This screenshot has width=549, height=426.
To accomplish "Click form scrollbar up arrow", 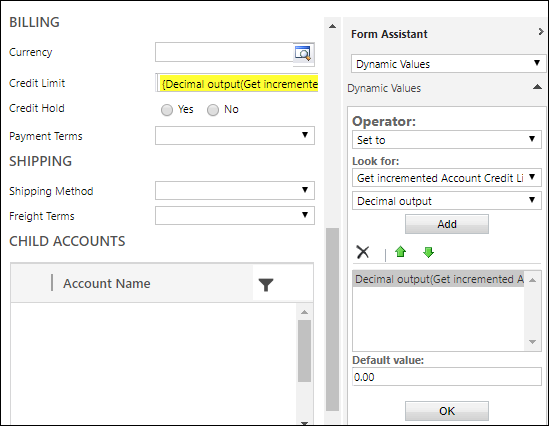I will point(332,26).
